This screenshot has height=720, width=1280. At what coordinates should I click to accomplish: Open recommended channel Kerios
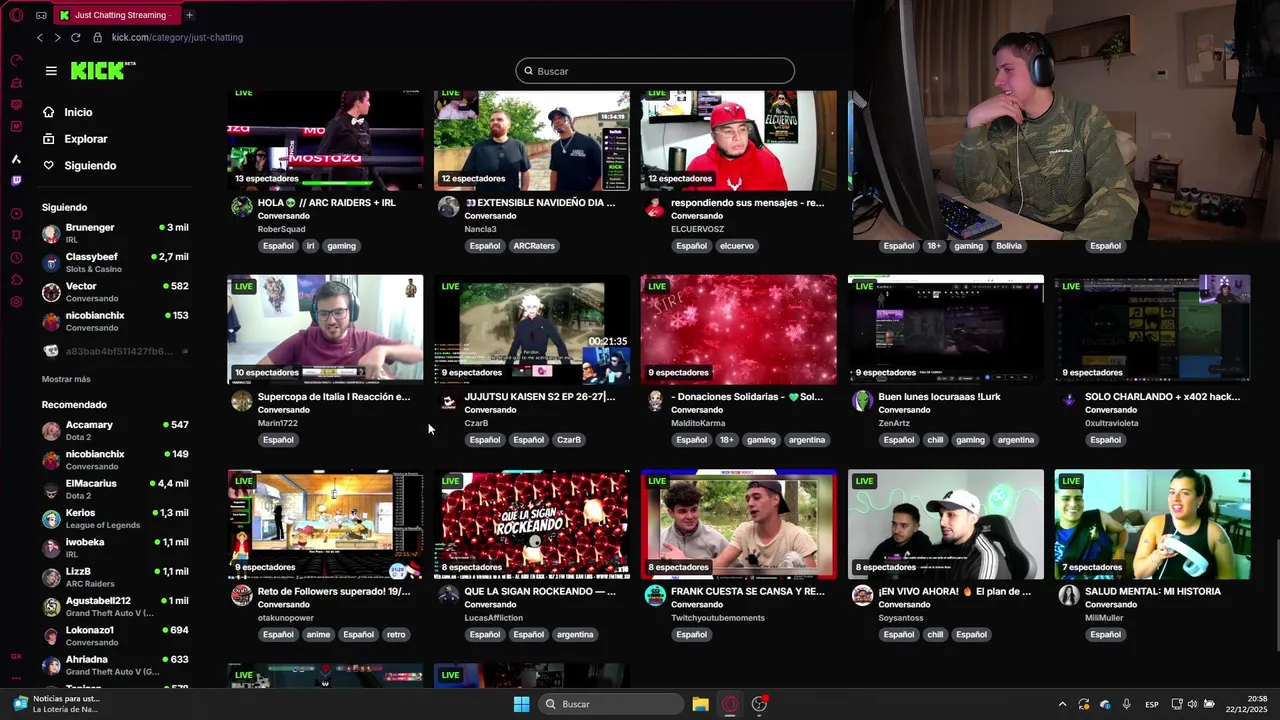pos(115,518)
